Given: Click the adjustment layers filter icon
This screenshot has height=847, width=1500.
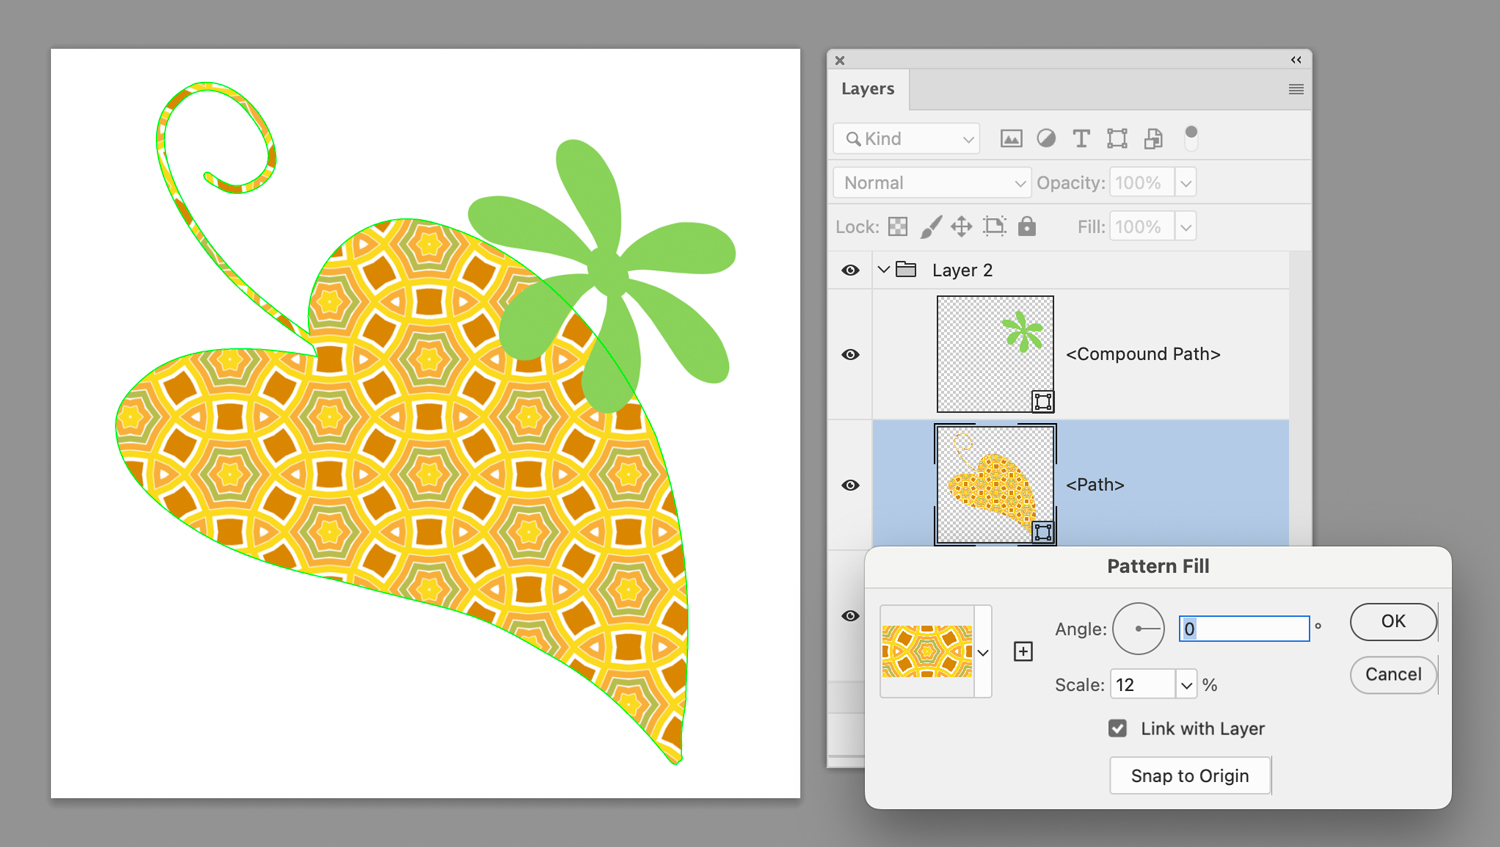Looking at the screenshot, I should [1045, 138].
